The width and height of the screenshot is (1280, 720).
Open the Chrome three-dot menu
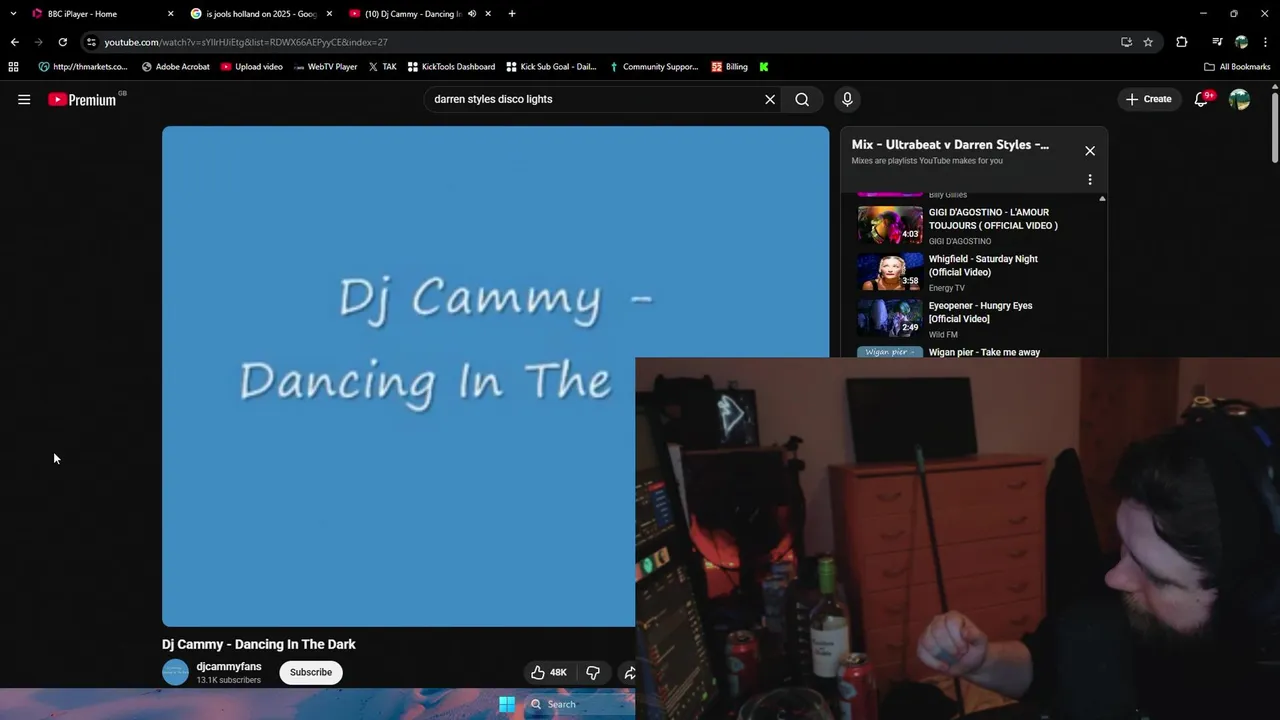click(1266, 42)
